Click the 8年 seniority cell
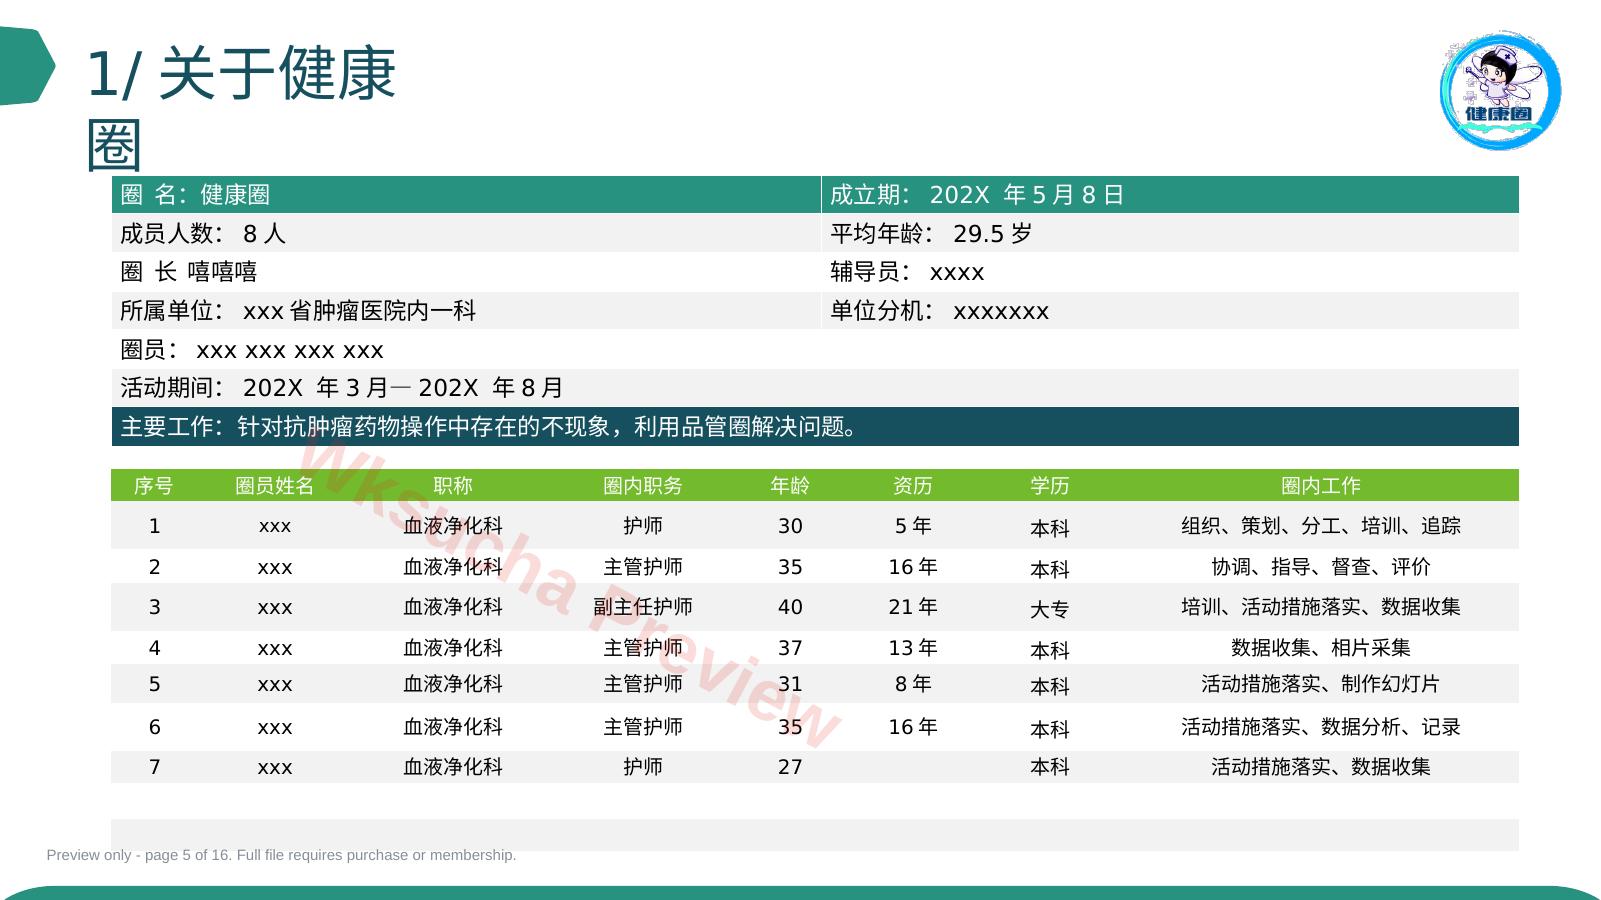1601x900 pixels. pyautogui.click(x=913, y=684)
